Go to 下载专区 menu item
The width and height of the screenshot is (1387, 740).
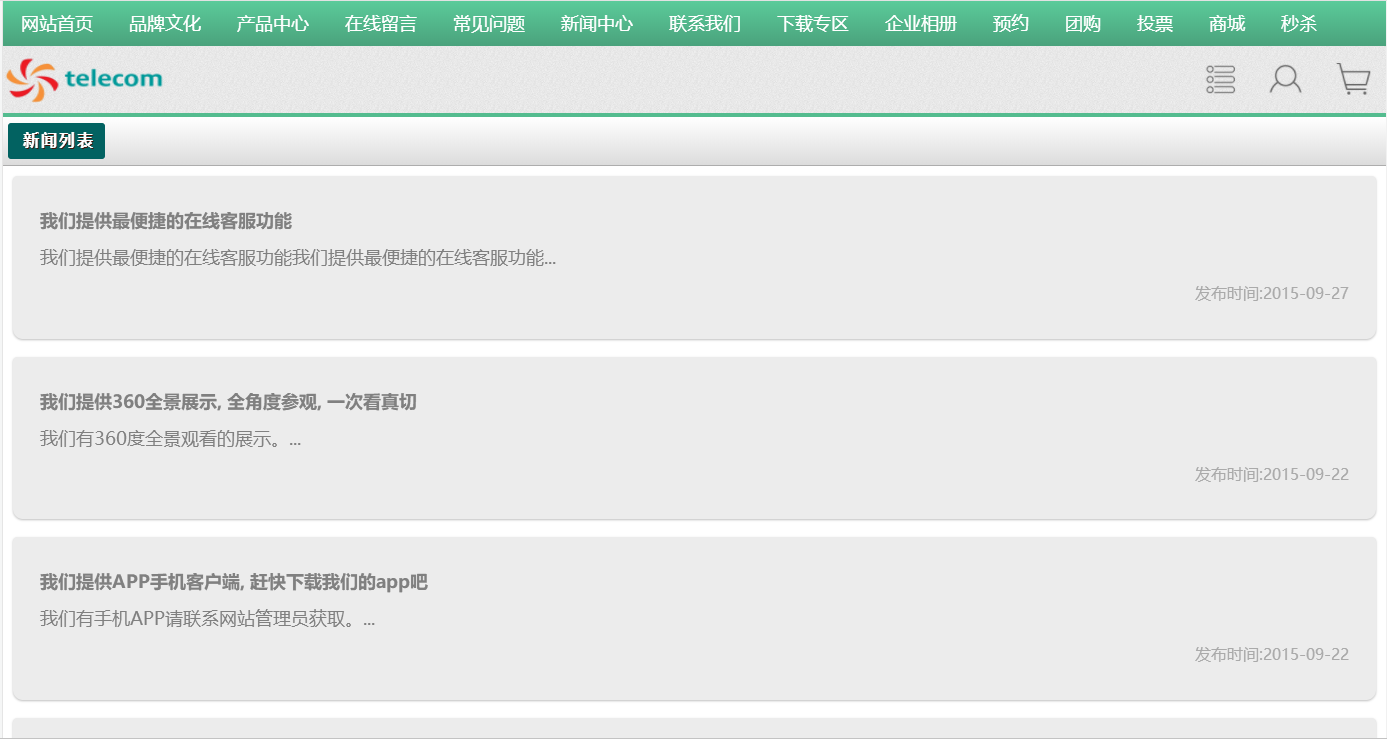pyautogui.click(x=813, y=24)
